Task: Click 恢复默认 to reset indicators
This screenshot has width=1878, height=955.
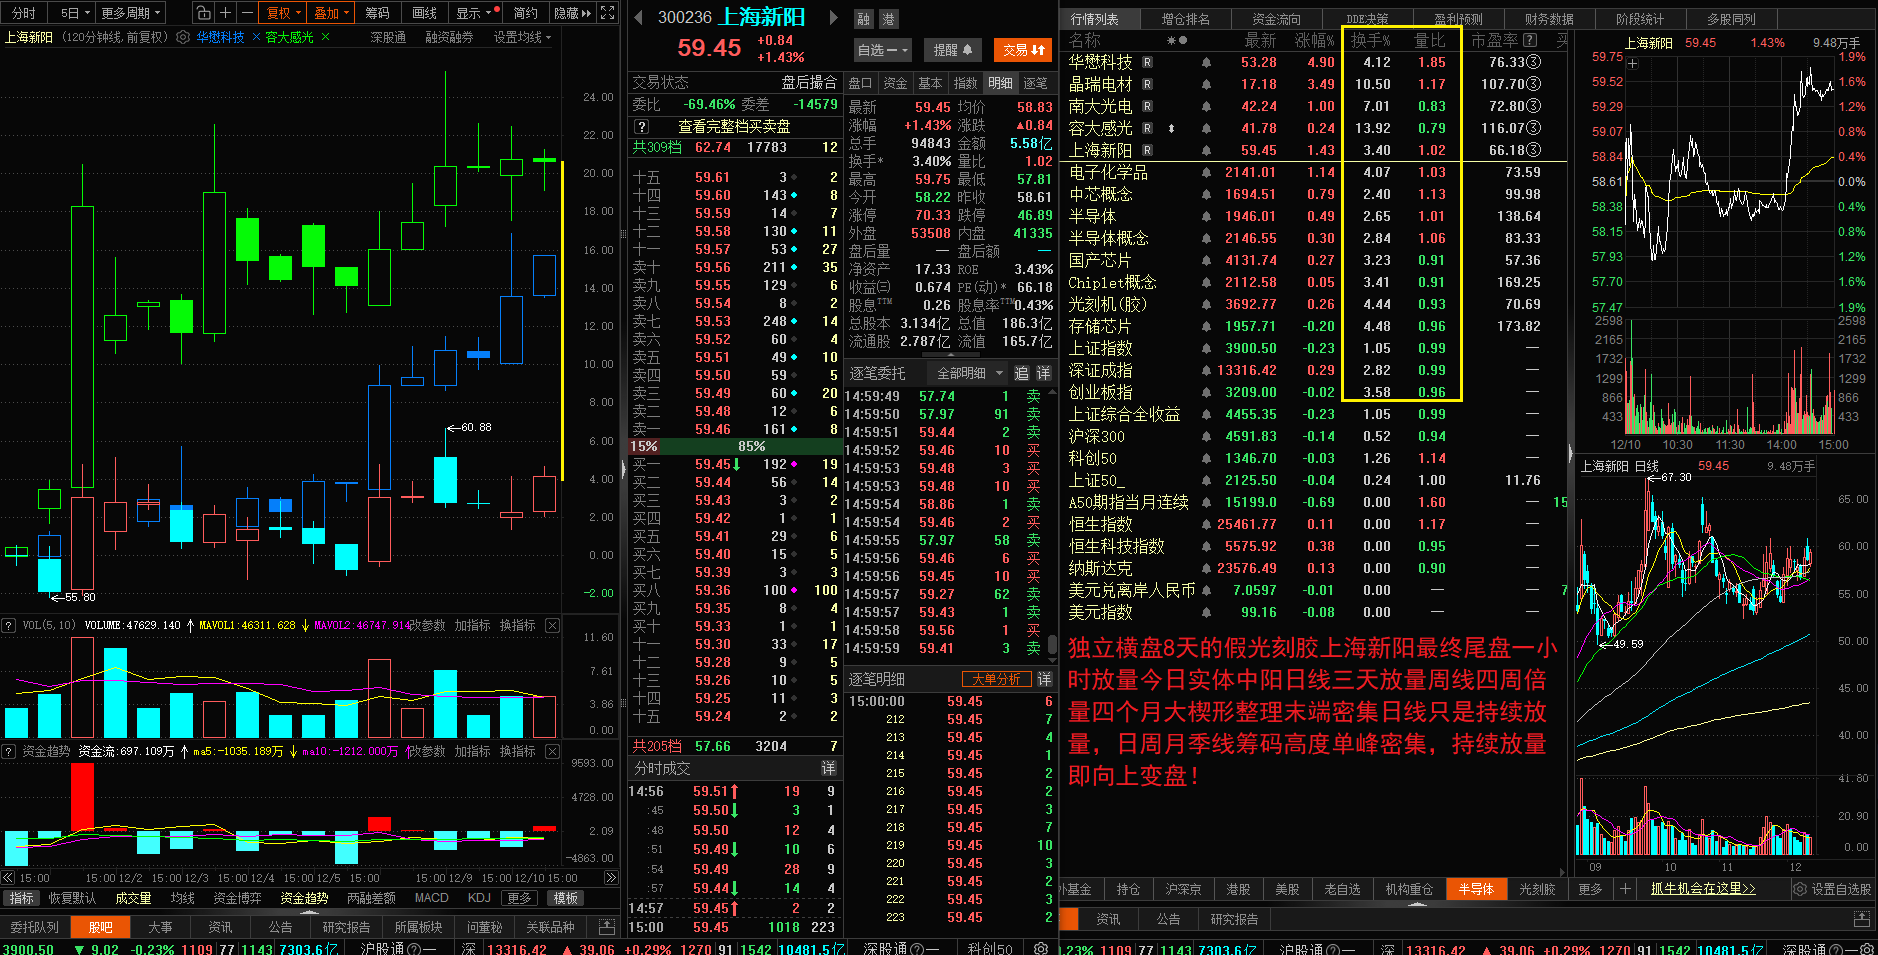Action: 72,898
